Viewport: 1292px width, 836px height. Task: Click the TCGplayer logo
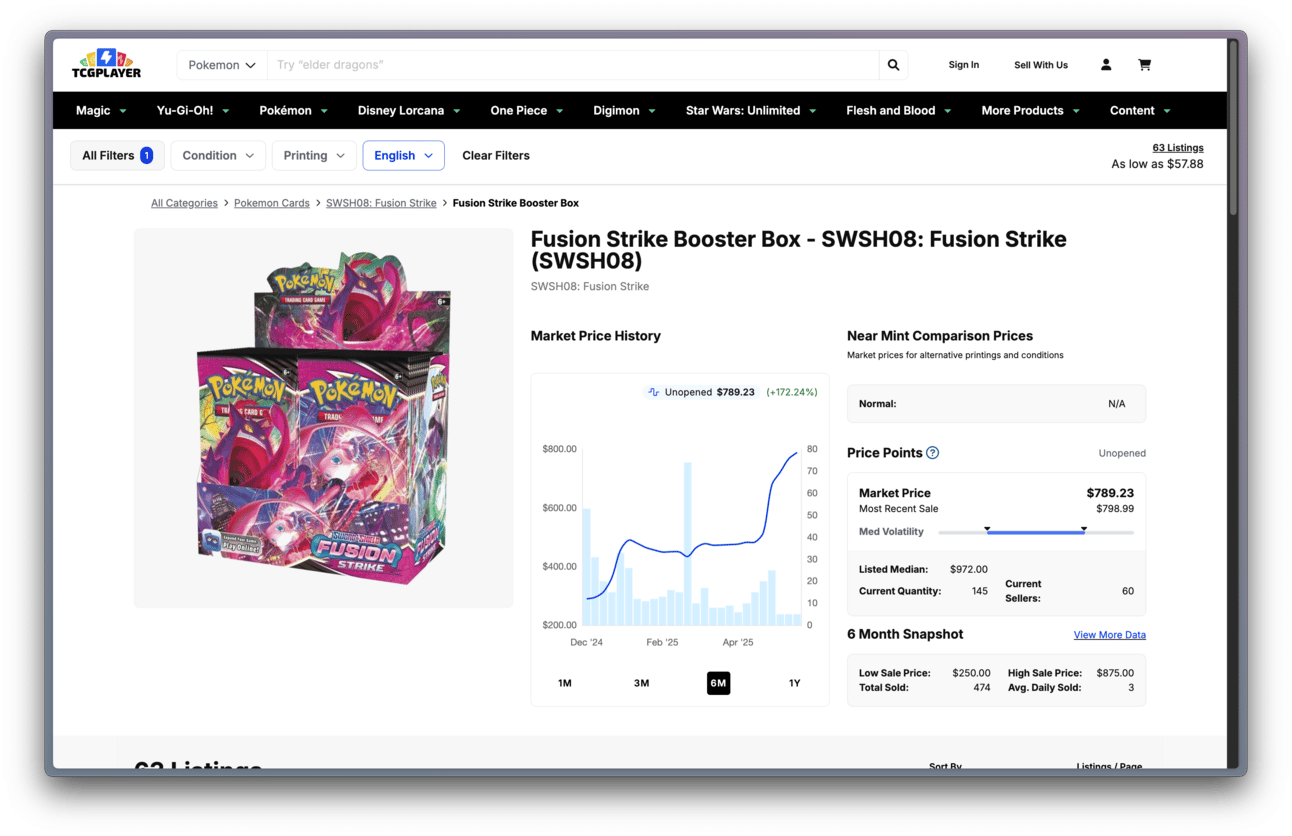coord(106,64)
